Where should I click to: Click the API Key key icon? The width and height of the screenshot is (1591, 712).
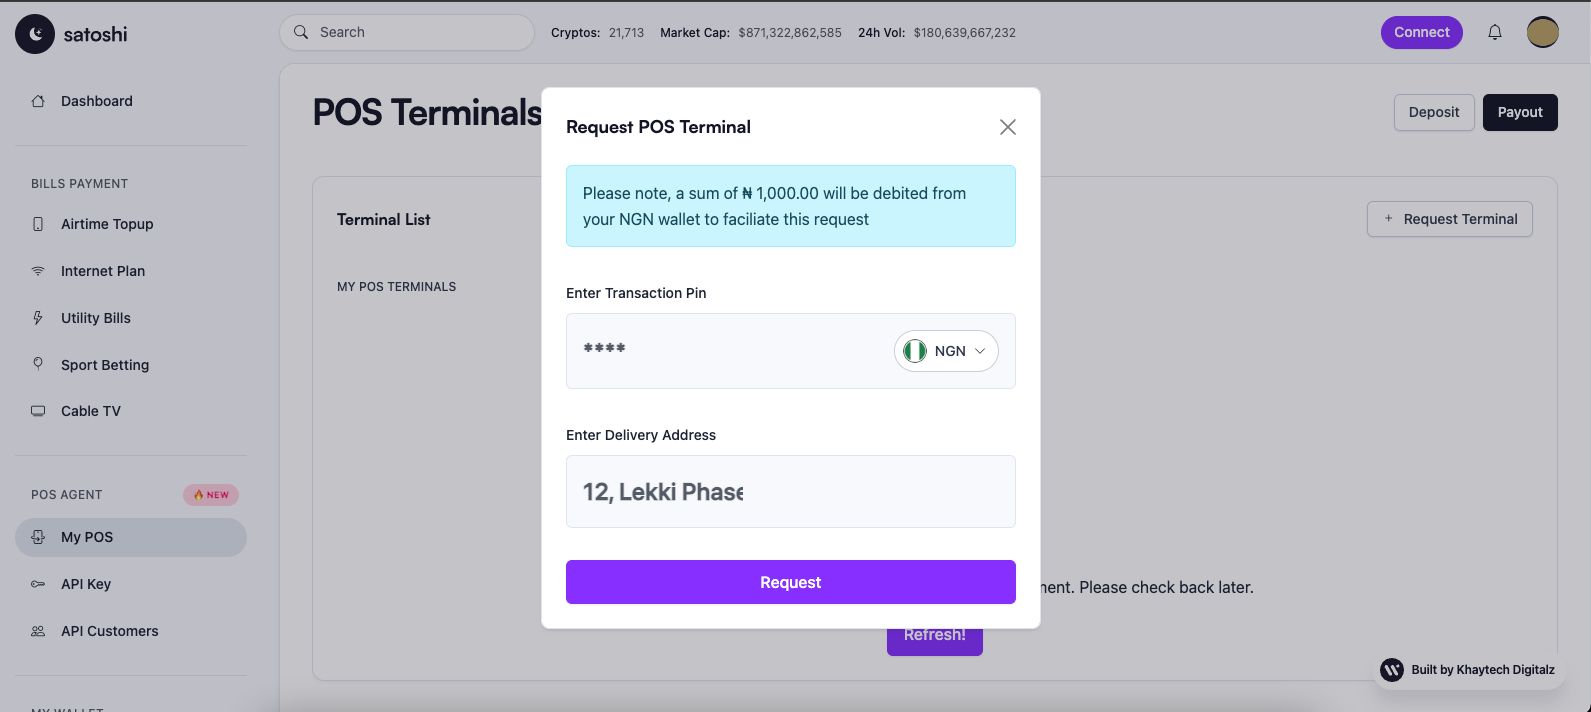(x=38, y=584)
